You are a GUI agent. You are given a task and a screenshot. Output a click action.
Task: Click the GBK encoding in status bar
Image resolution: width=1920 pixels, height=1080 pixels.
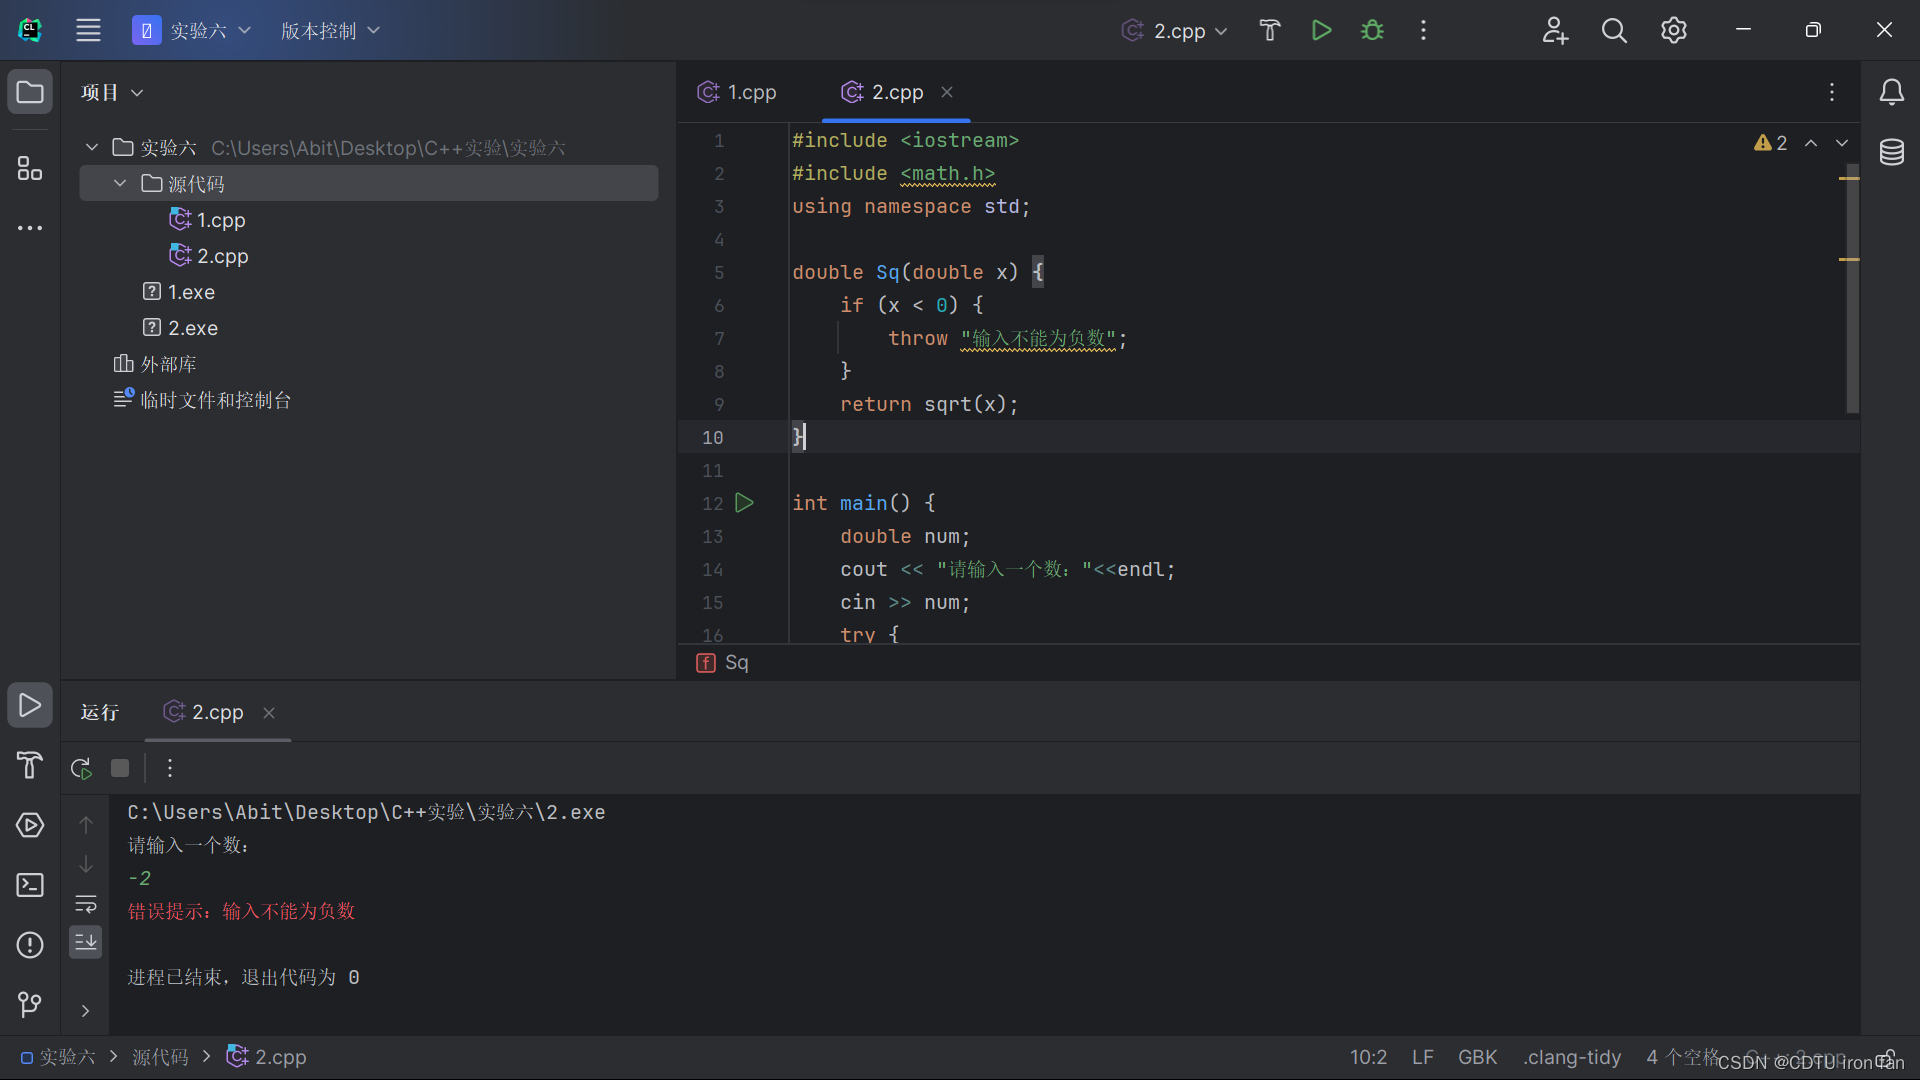click(x=1477, y=1057)
